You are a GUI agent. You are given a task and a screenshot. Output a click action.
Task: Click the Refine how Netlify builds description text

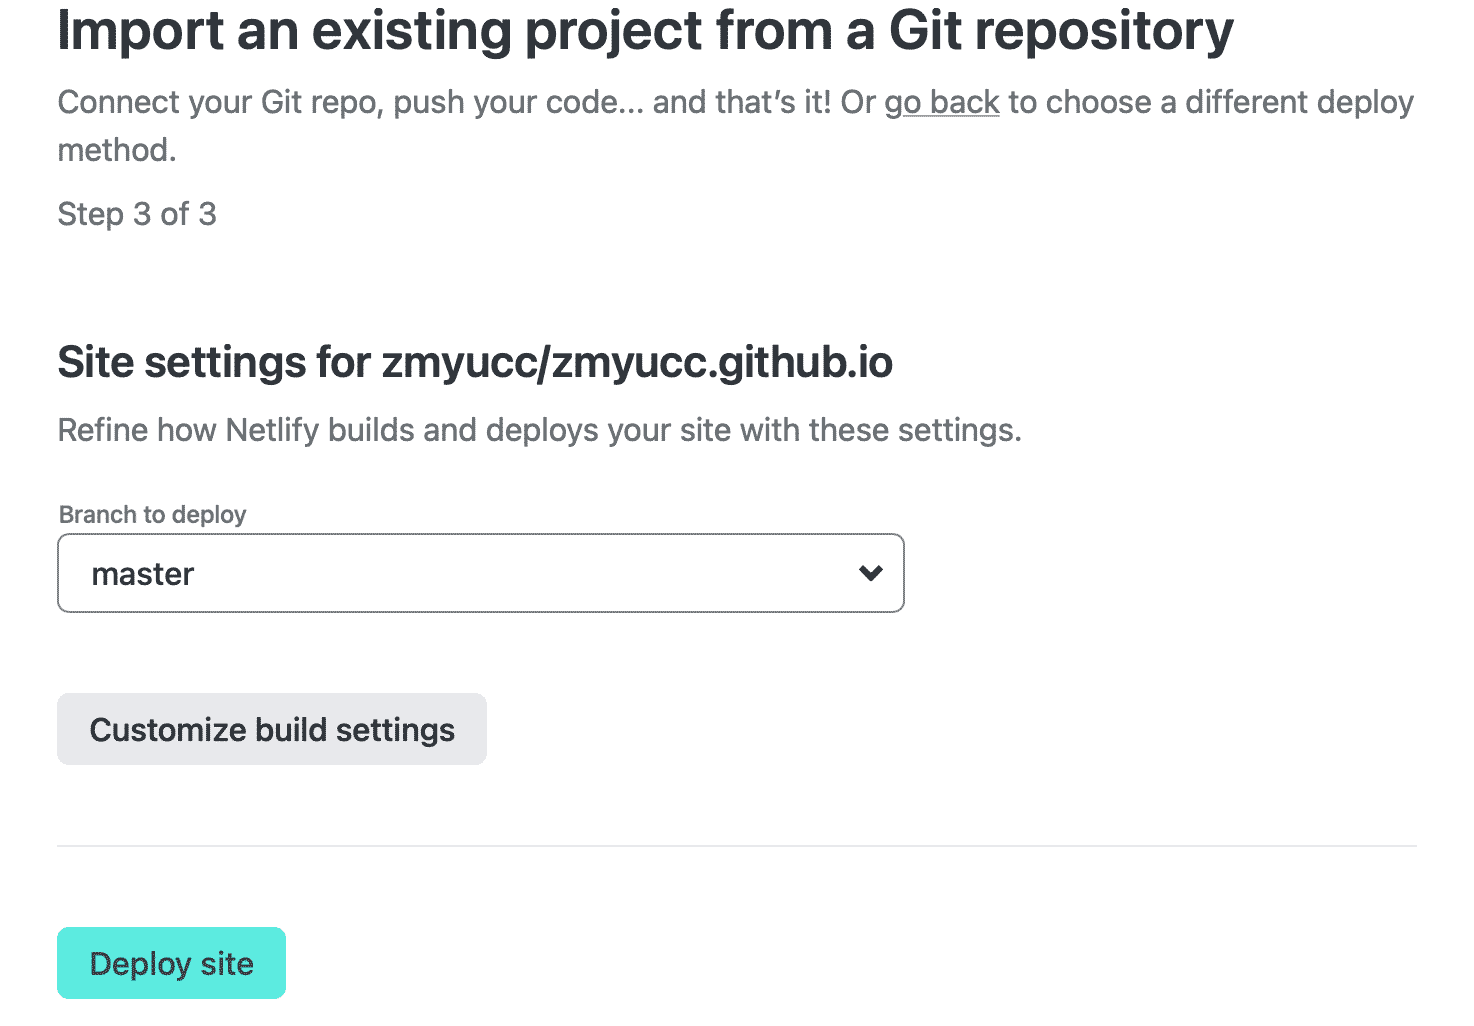tap(540, 429)
